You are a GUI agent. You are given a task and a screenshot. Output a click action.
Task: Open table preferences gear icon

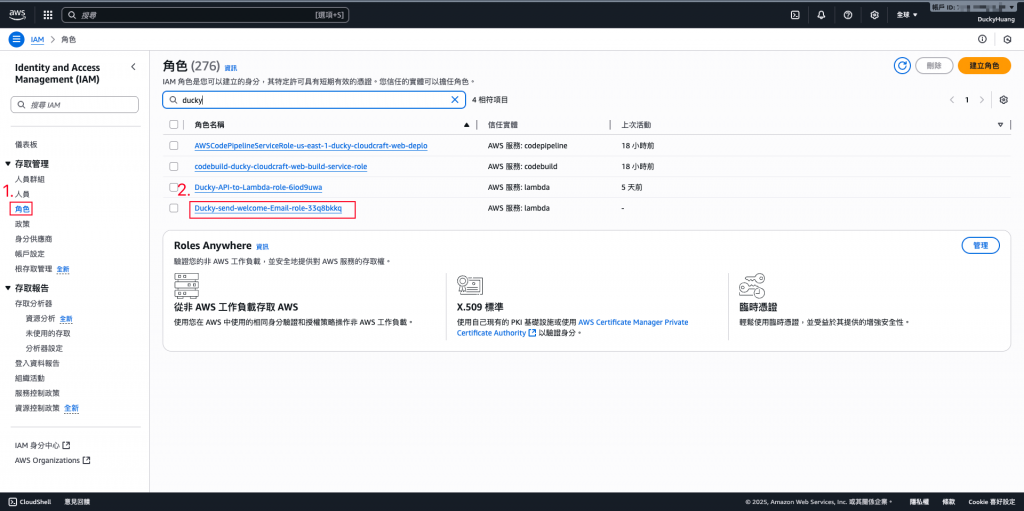click(x=1004, y=100)
